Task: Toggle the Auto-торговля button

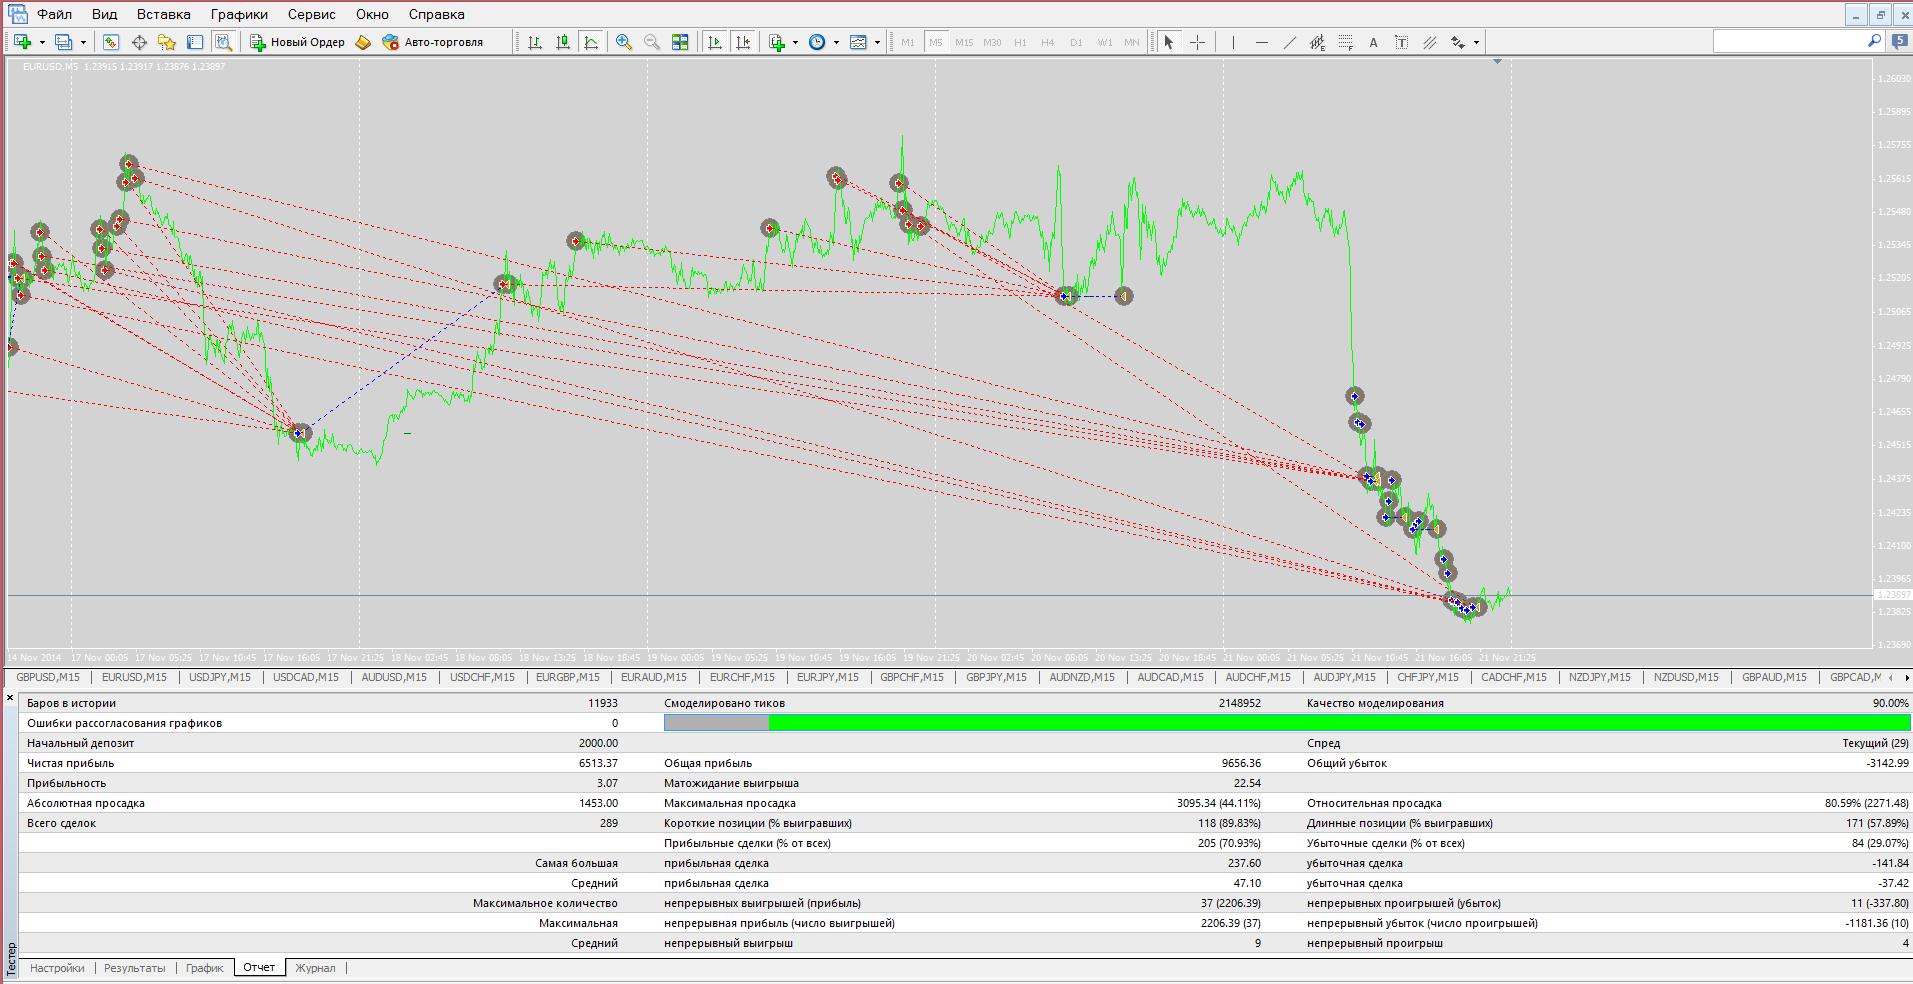Action: [432, 42]
